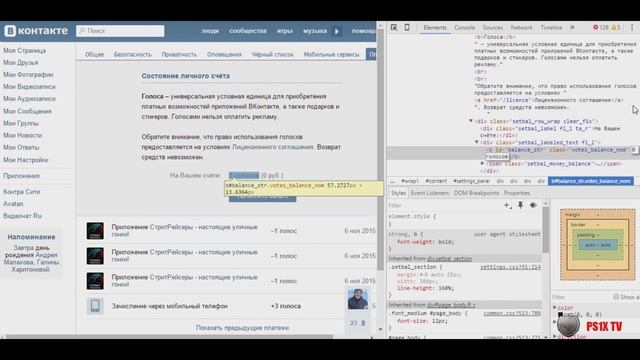Viewport: 640px width, 360px height.
Task: Click the diamond icon in Styles toolbar
Action: click(x=533, y=205)
